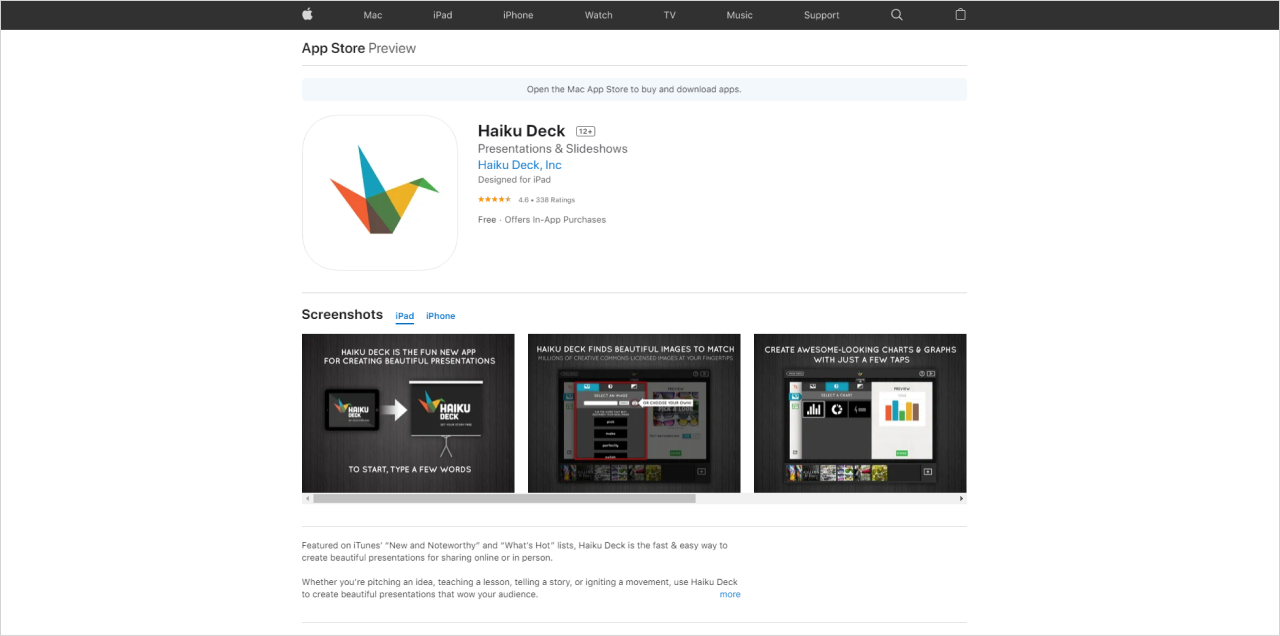This screenshot has width=1280, height=636.
Task: Click the 'Presentations & Slideshows' subtitle
Action: coord(553,149)
